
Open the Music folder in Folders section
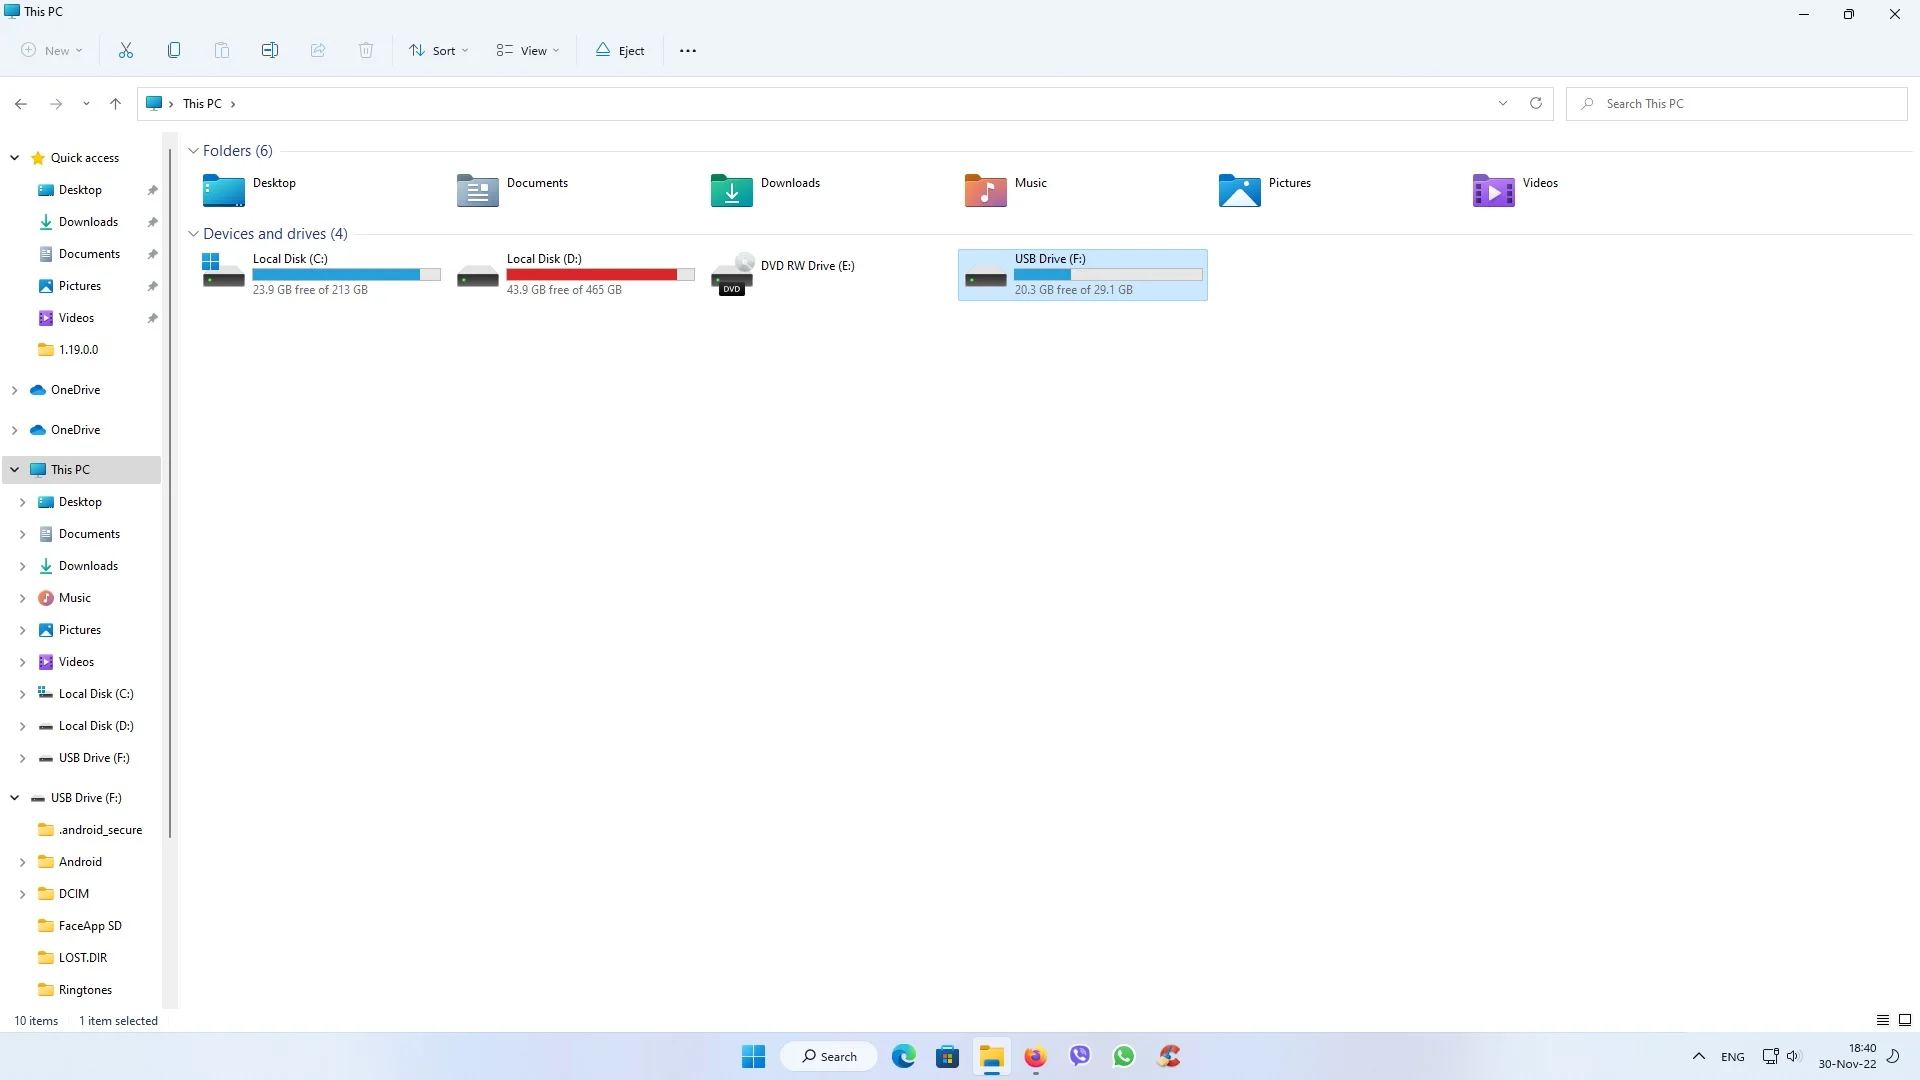pos(986,189)
